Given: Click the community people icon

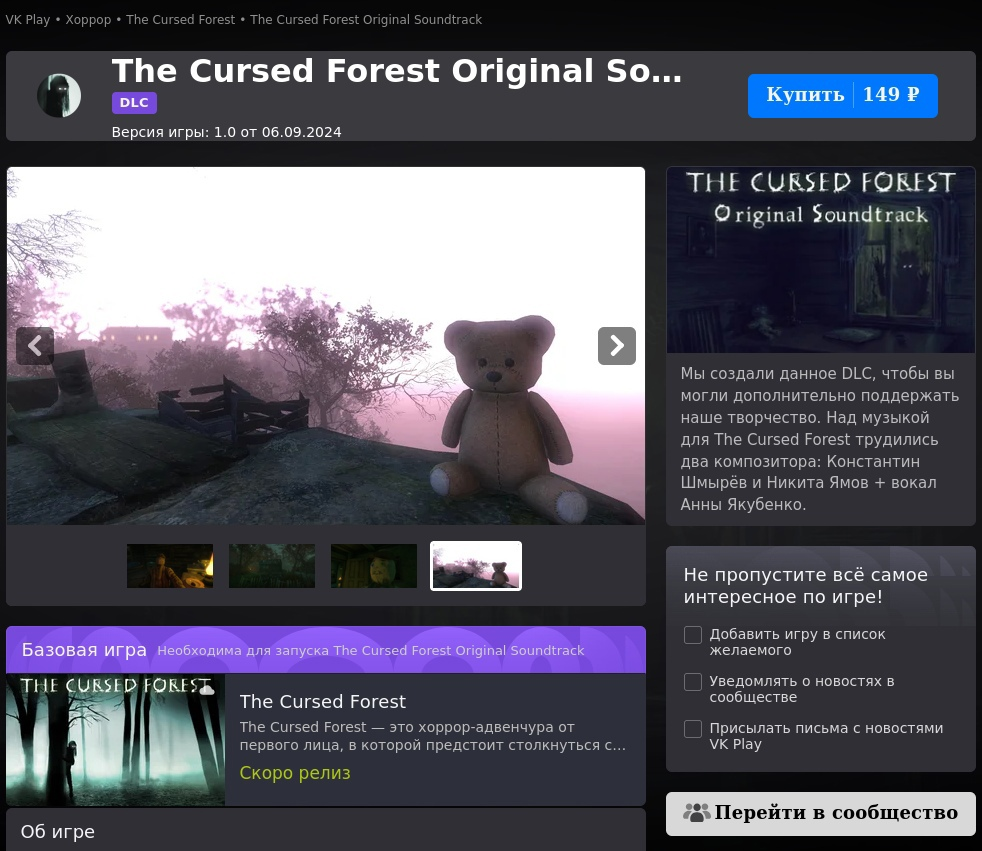Looking at the screenshot, I should pos(696,813).
